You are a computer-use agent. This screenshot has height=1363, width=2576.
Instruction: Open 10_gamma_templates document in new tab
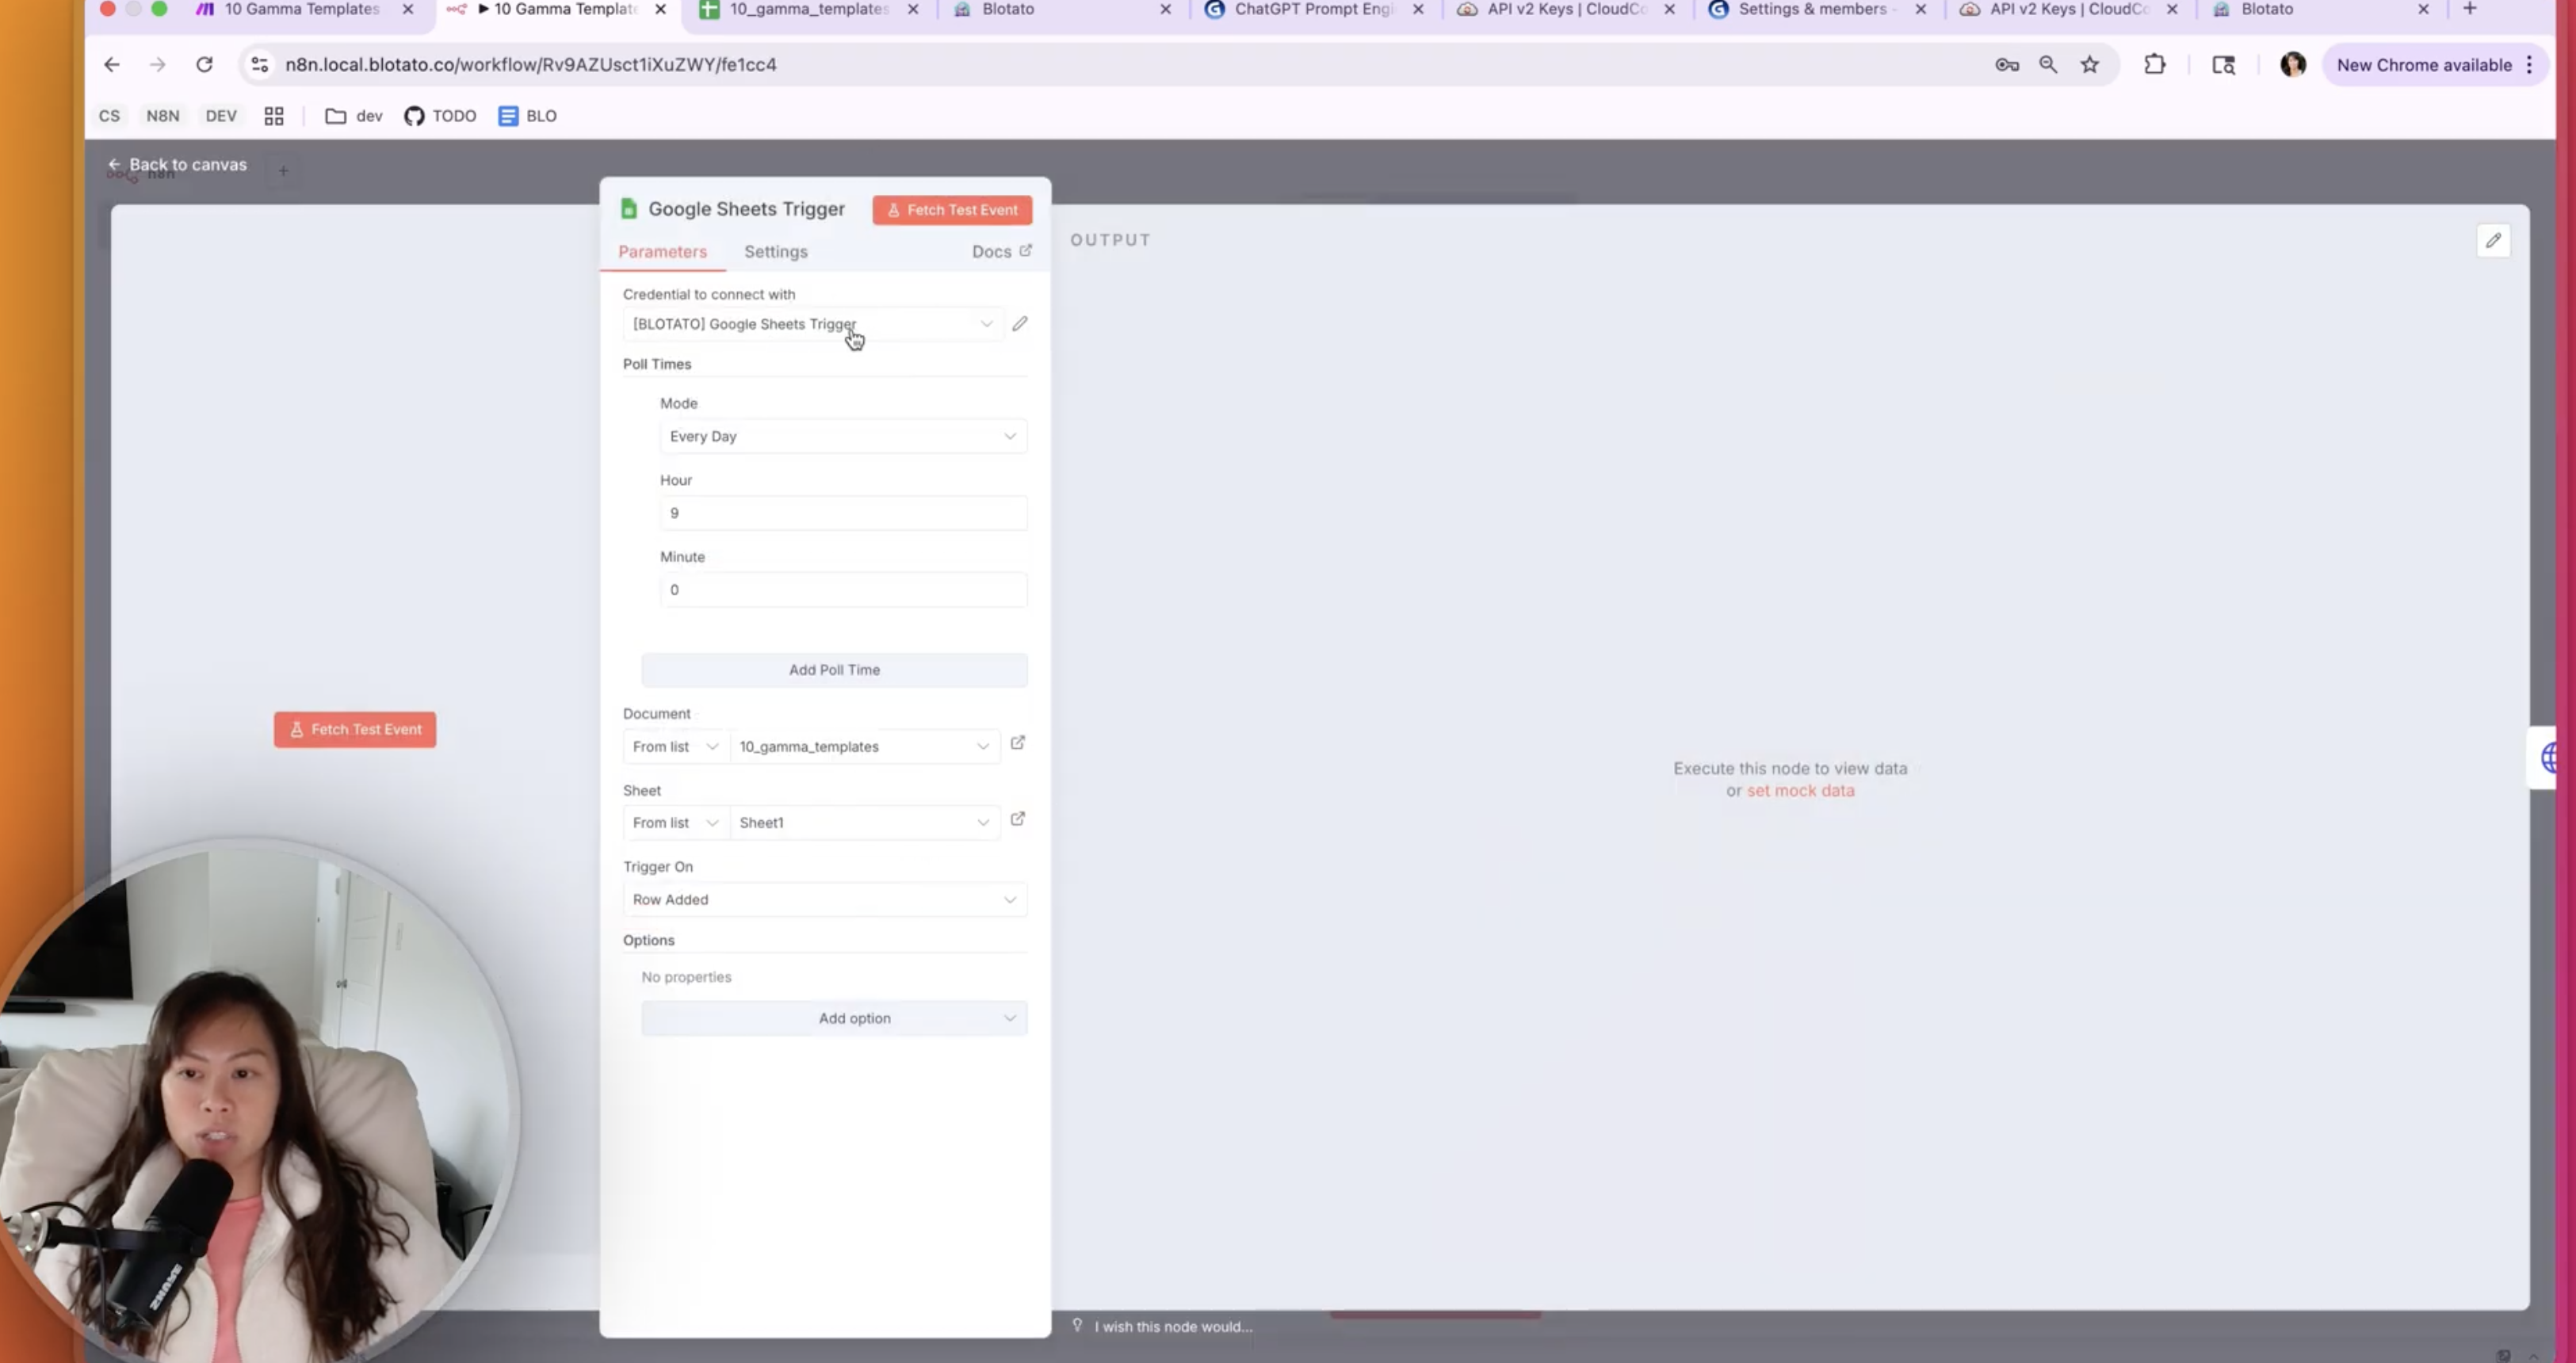[x=1017, y=743]
